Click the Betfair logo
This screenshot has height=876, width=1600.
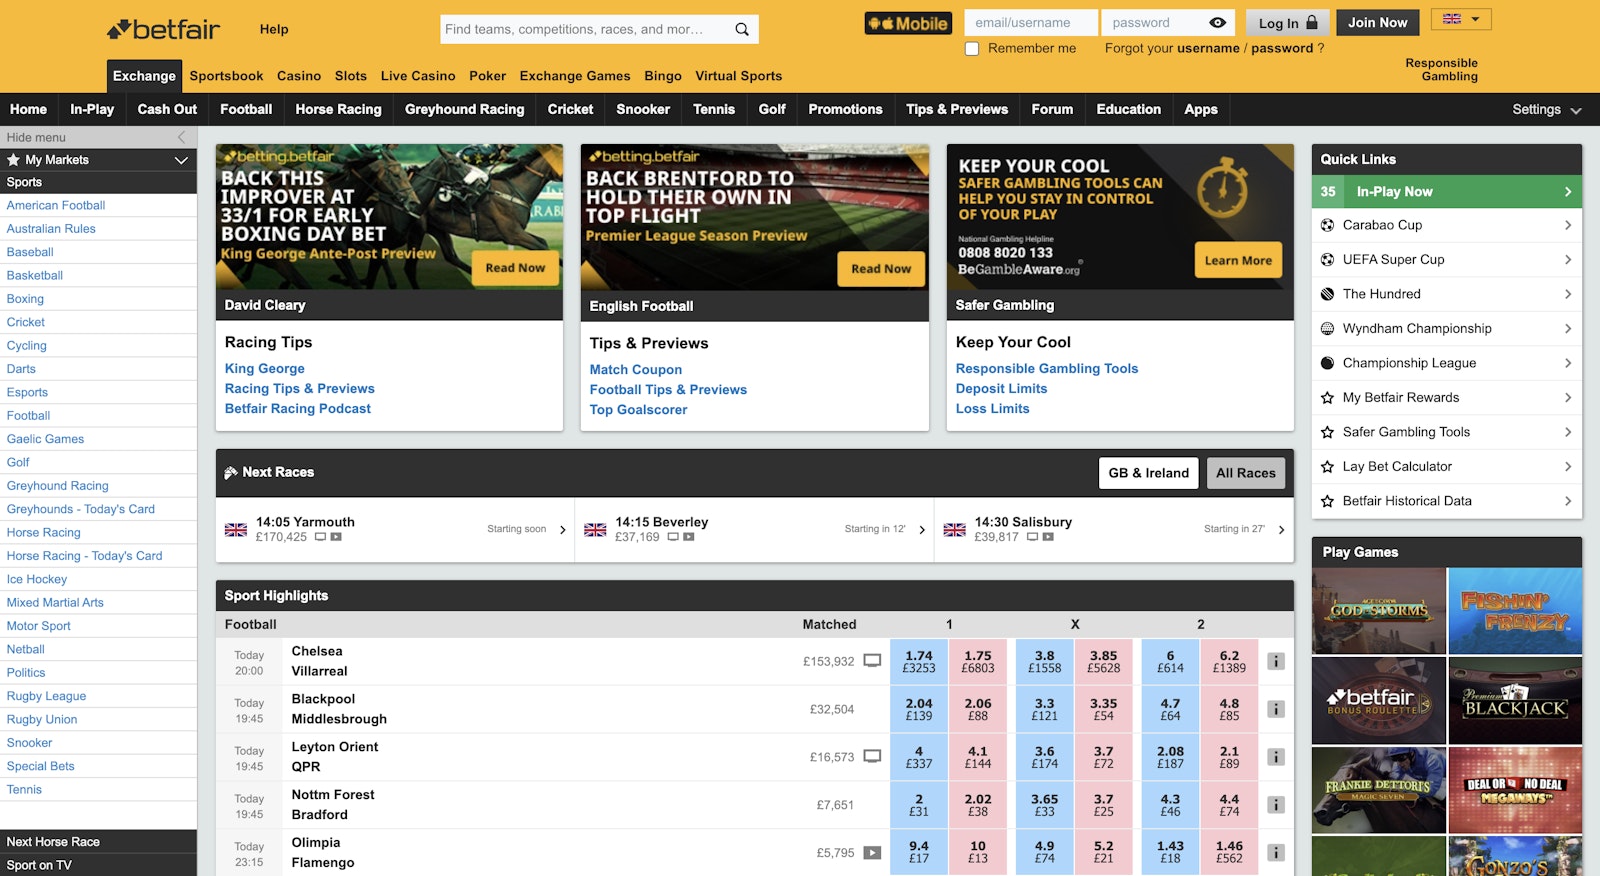164,30
